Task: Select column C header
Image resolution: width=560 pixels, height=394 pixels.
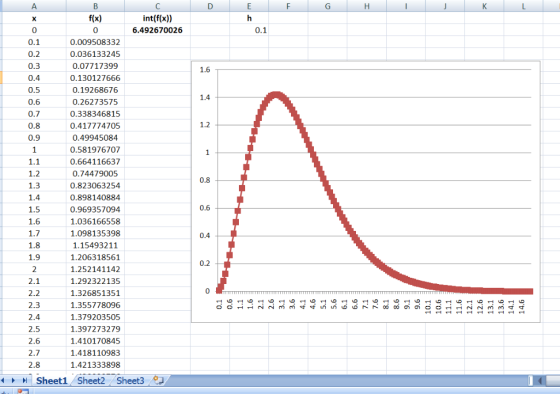Action: tap(157, 6)
